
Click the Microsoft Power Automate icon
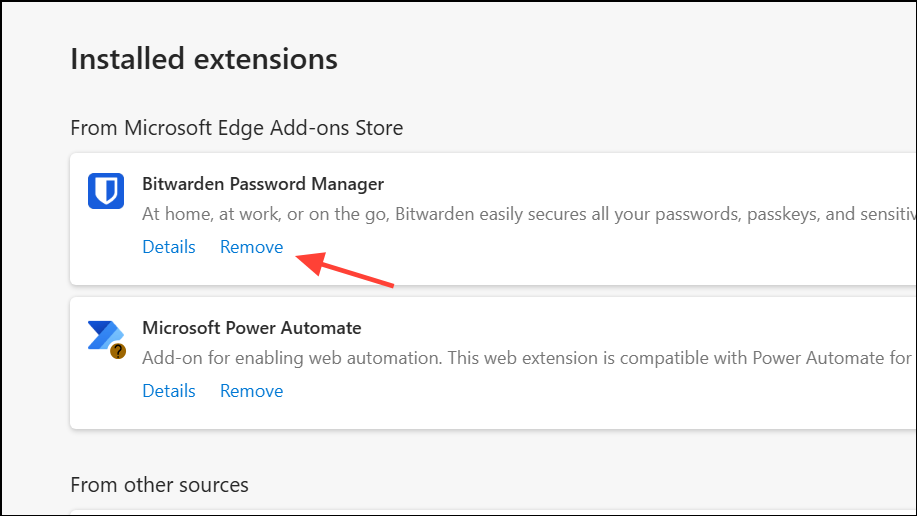coord(104,335)
